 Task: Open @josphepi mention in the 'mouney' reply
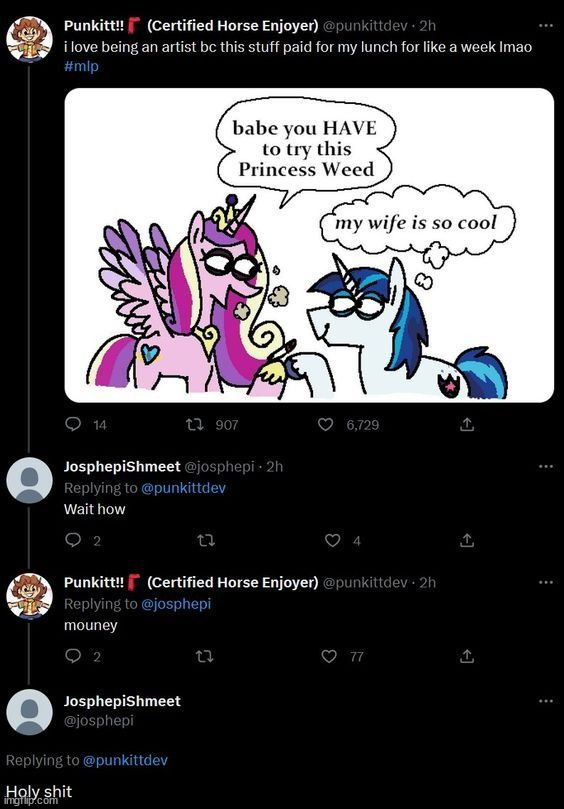[176, 604]
